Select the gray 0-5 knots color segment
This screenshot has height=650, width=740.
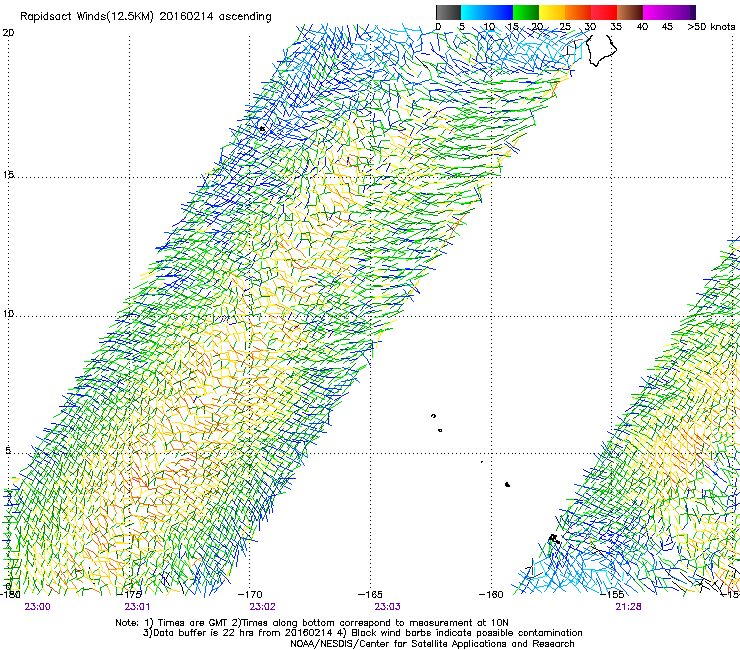[448, 12]
